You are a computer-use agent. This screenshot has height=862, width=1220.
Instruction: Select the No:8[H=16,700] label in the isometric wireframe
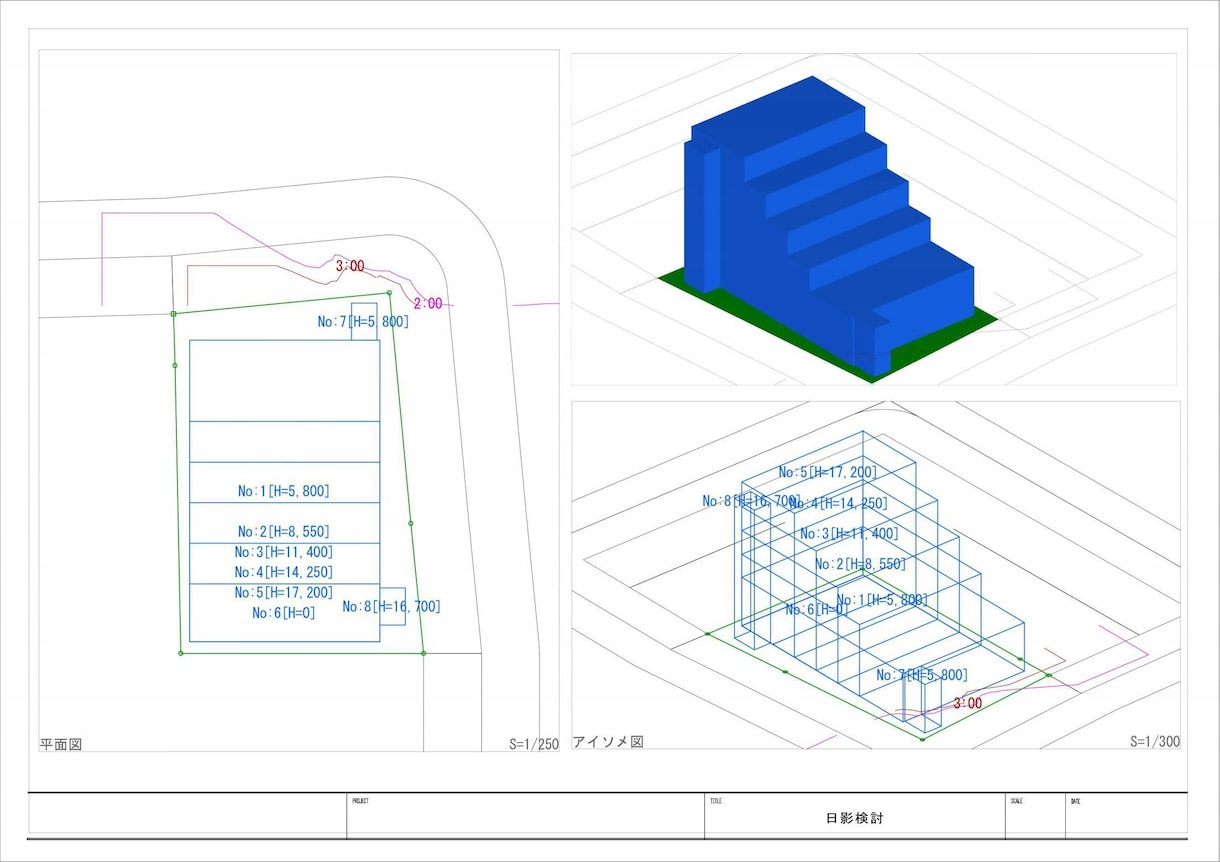click(750, 501)
